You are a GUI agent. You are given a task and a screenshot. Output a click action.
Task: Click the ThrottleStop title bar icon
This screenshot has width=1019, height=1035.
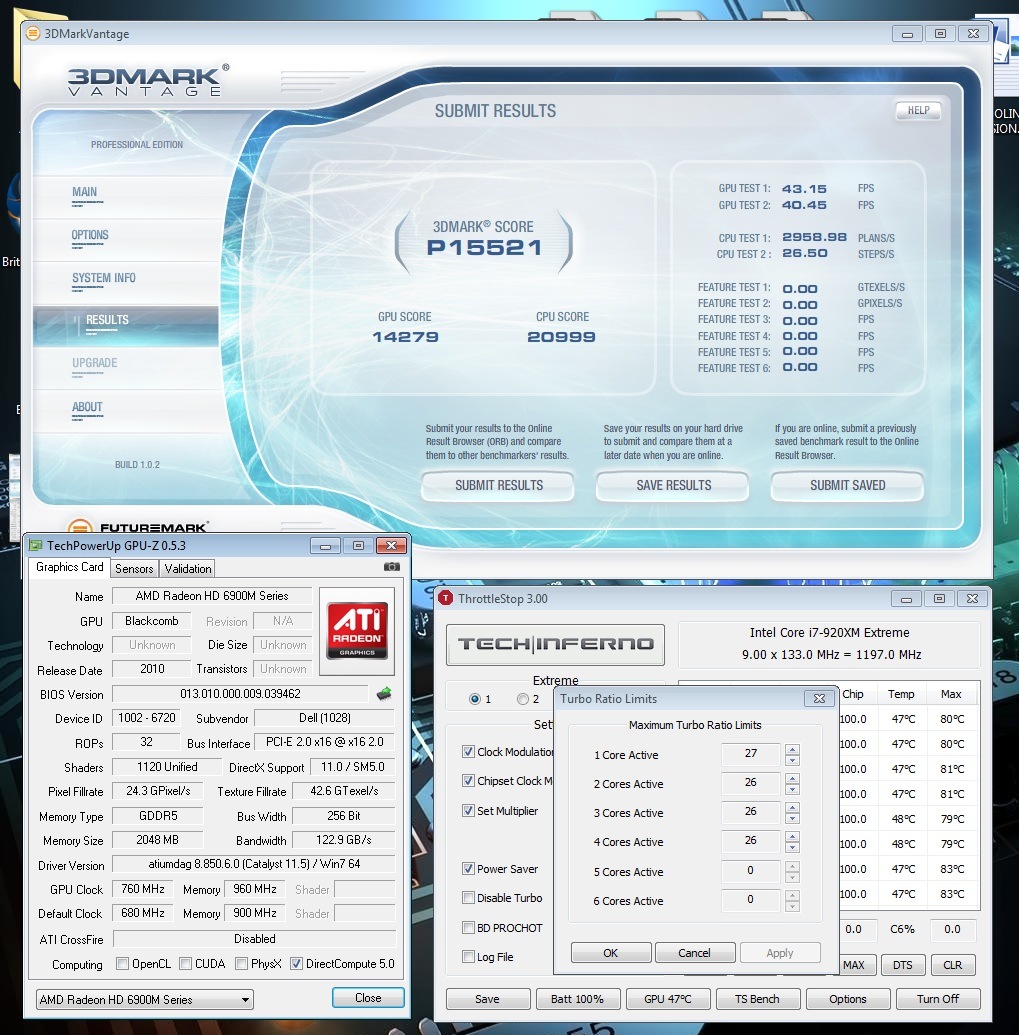446,599
